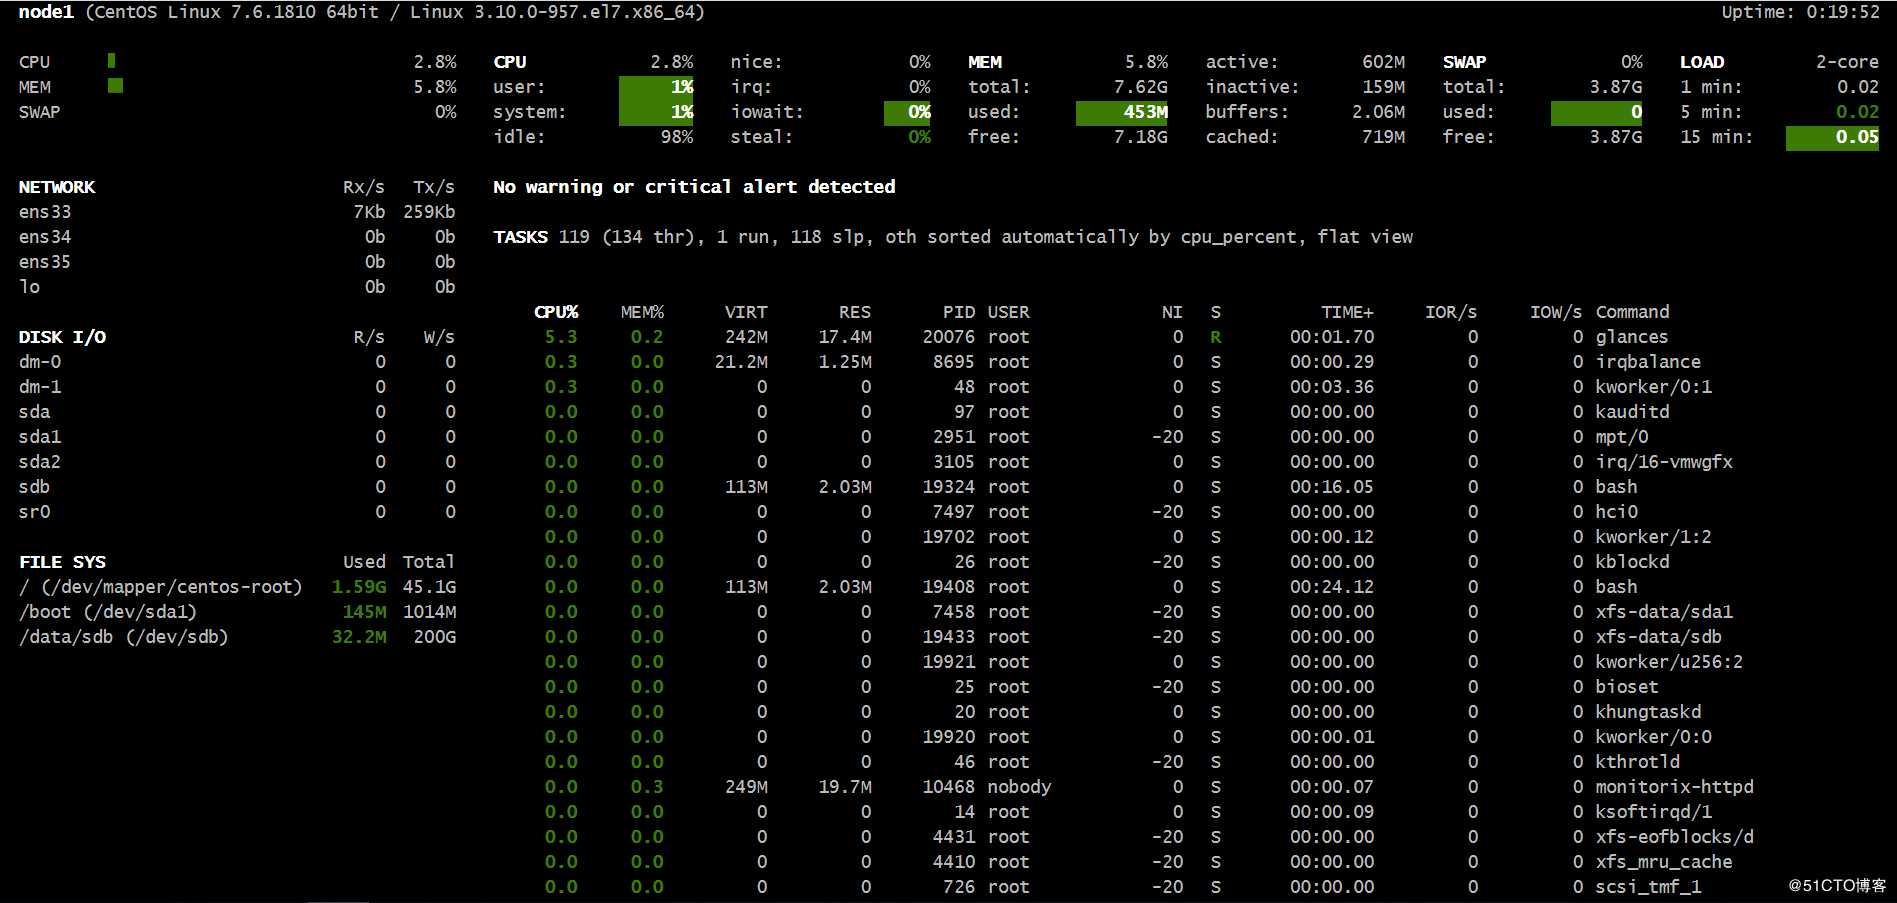Click the active 602M memory value
Screen dimensions: 1897x903
[x=1383, y=62]
